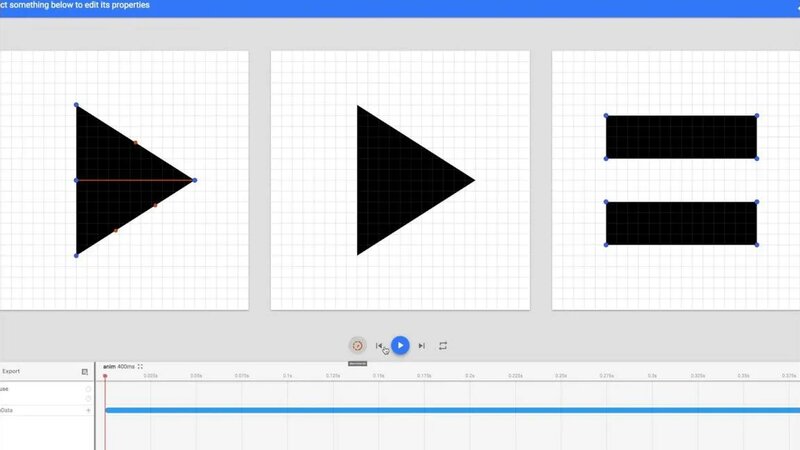Click the Export button
This screenshot has height=450, width=800.
11,371
